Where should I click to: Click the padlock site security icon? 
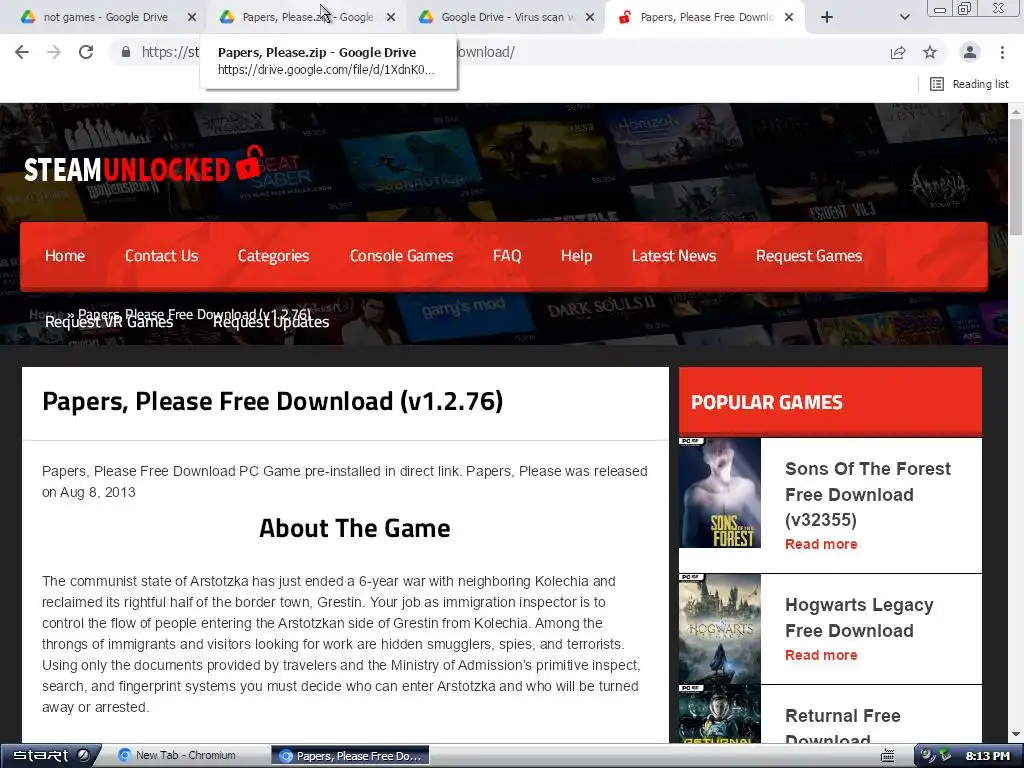126,52
